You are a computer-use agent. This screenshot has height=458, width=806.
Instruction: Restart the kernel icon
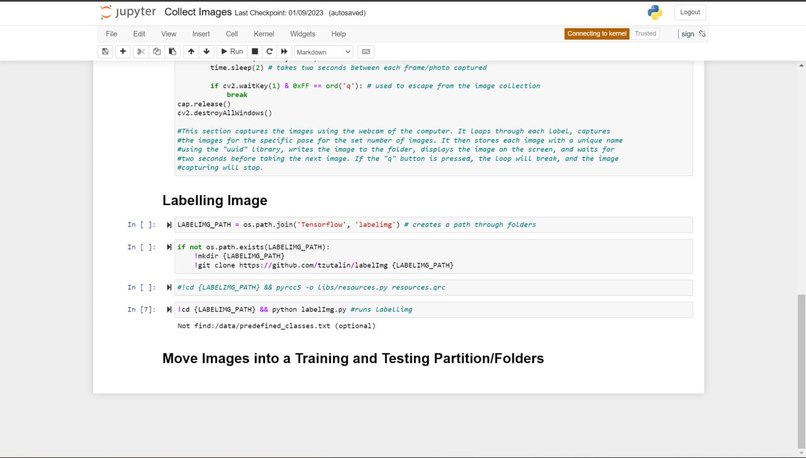[269, 51]
